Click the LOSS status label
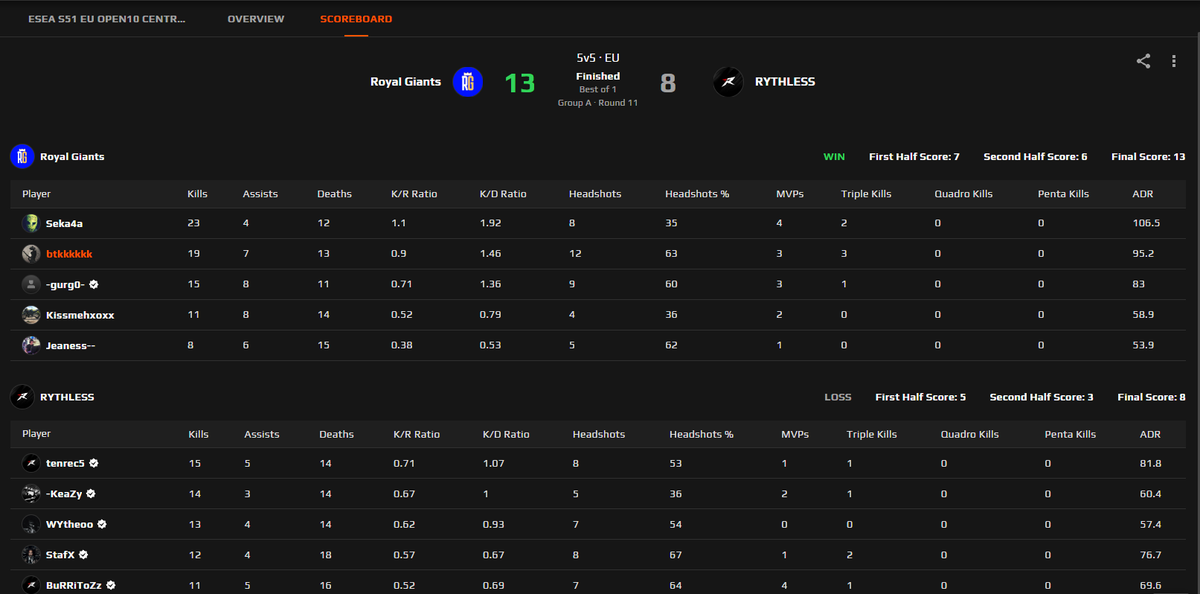Screen dimensions: 1200x594 point(838,397)
